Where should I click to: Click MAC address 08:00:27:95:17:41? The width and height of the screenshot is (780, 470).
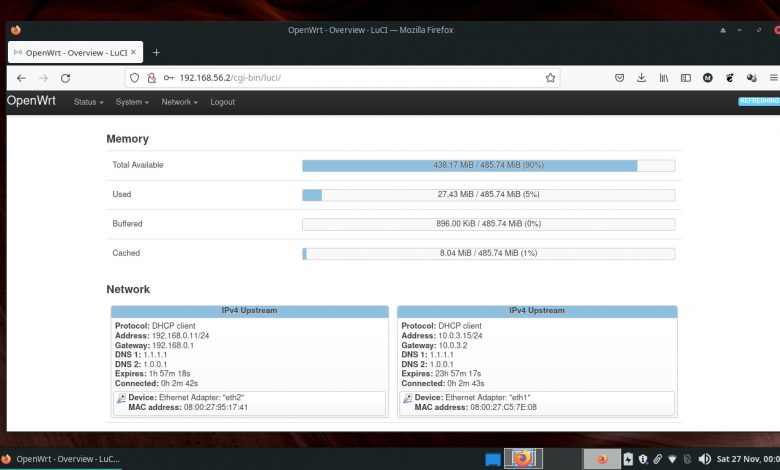click(x=215, y=407)
